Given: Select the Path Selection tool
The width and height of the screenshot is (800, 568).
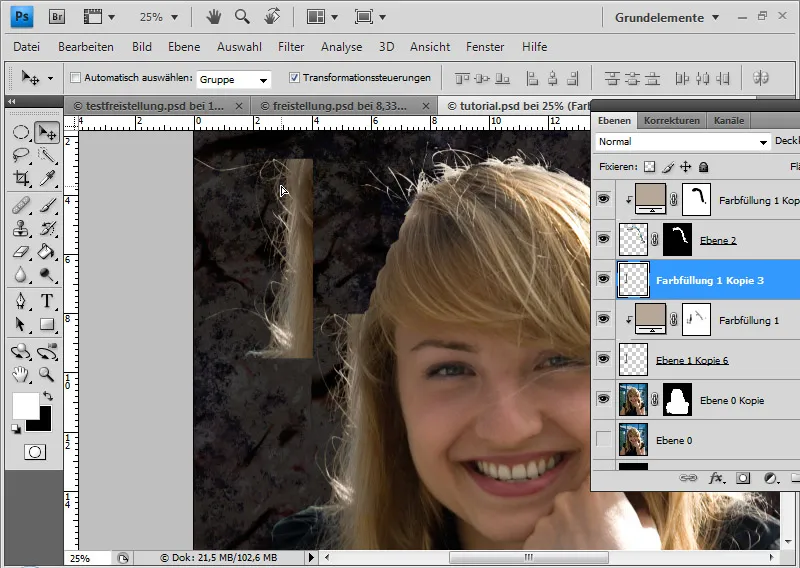Looking at the screenshot, I should tap(21, 325).
